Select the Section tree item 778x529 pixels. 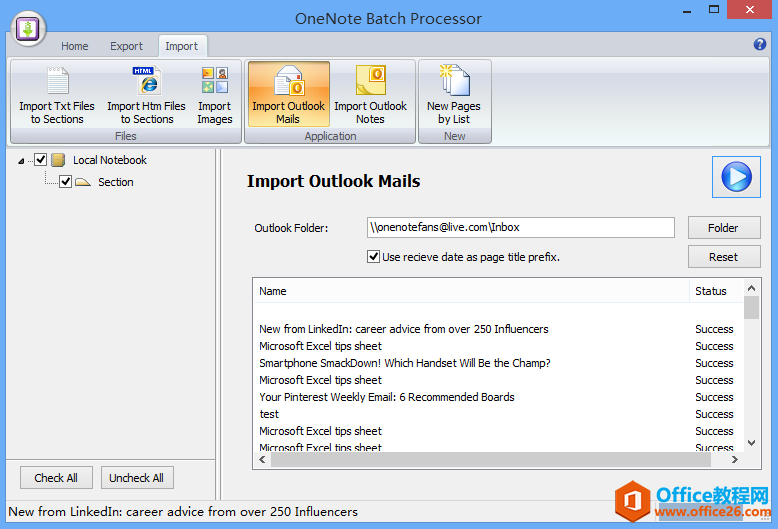click(116, 182)
